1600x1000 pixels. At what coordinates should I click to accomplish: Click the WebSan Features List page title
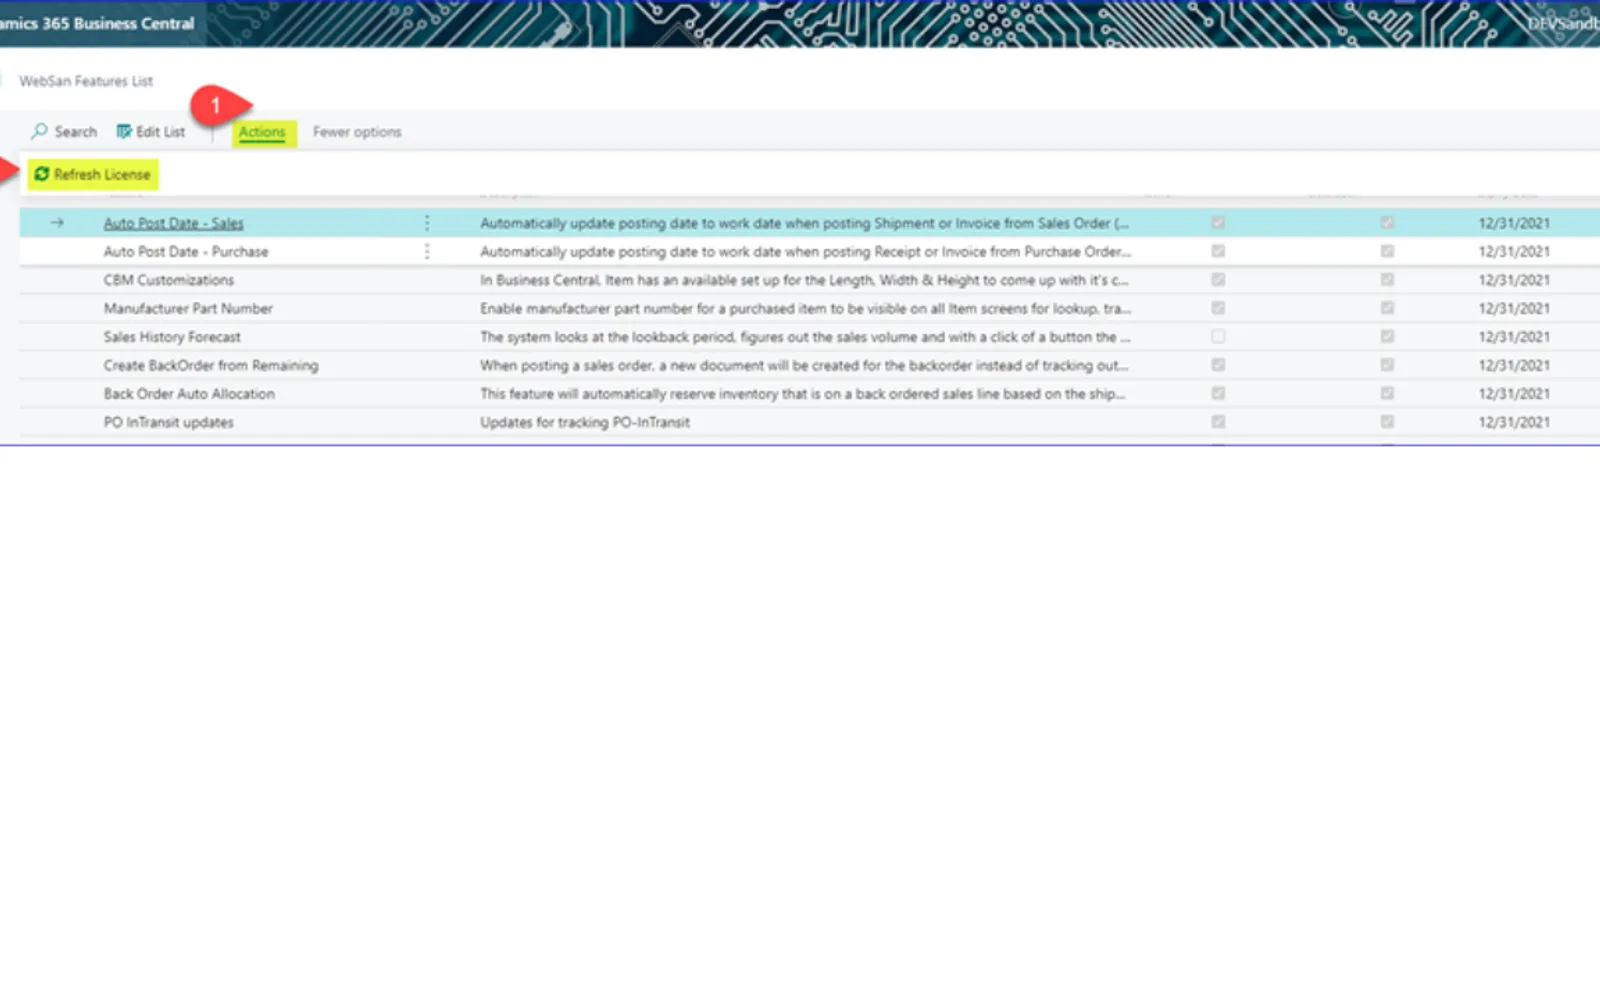coord(86,81)
